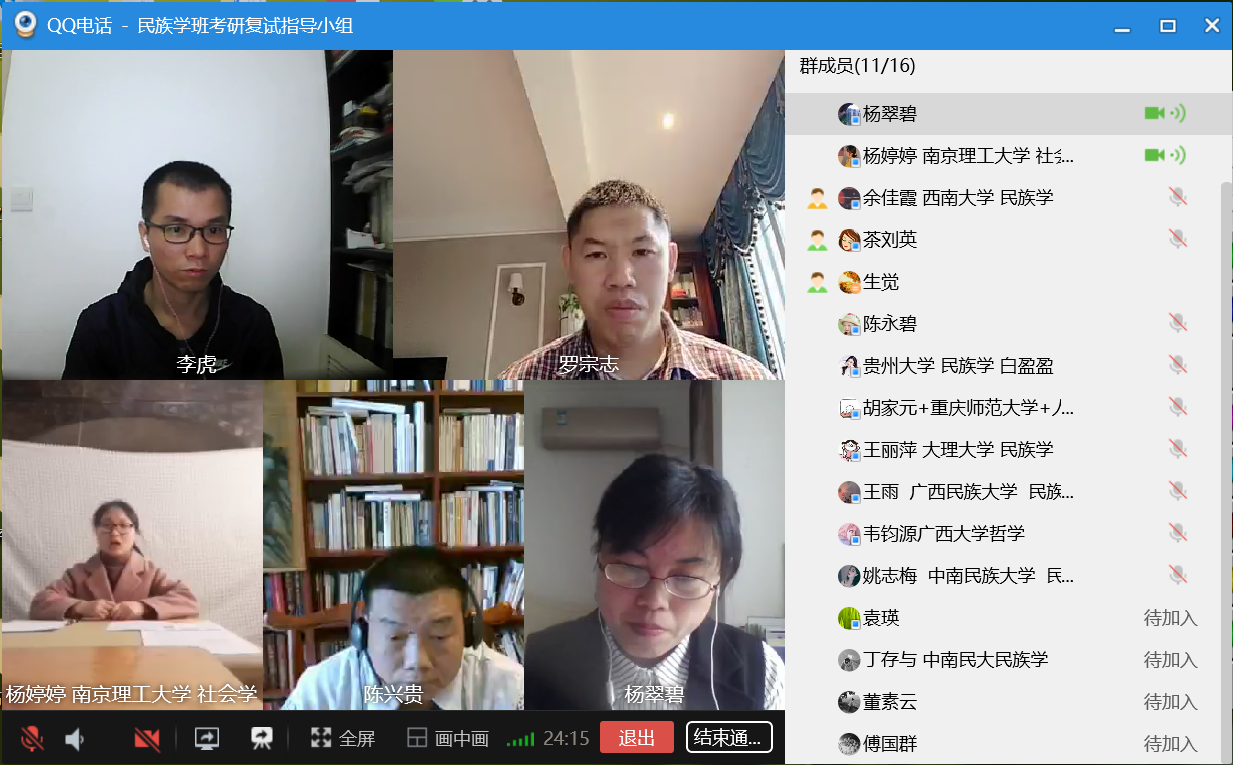This screenshot has width=1233, height=765.
Task: Click muted mic icon next to 余佳霞
Action: (1178, 197)
